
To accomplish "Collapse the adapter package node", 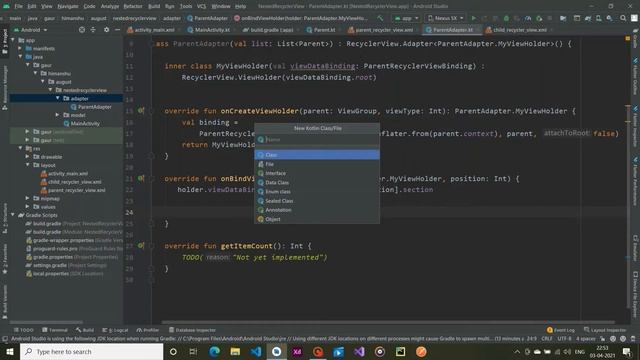I will click(x=58, y=98).
